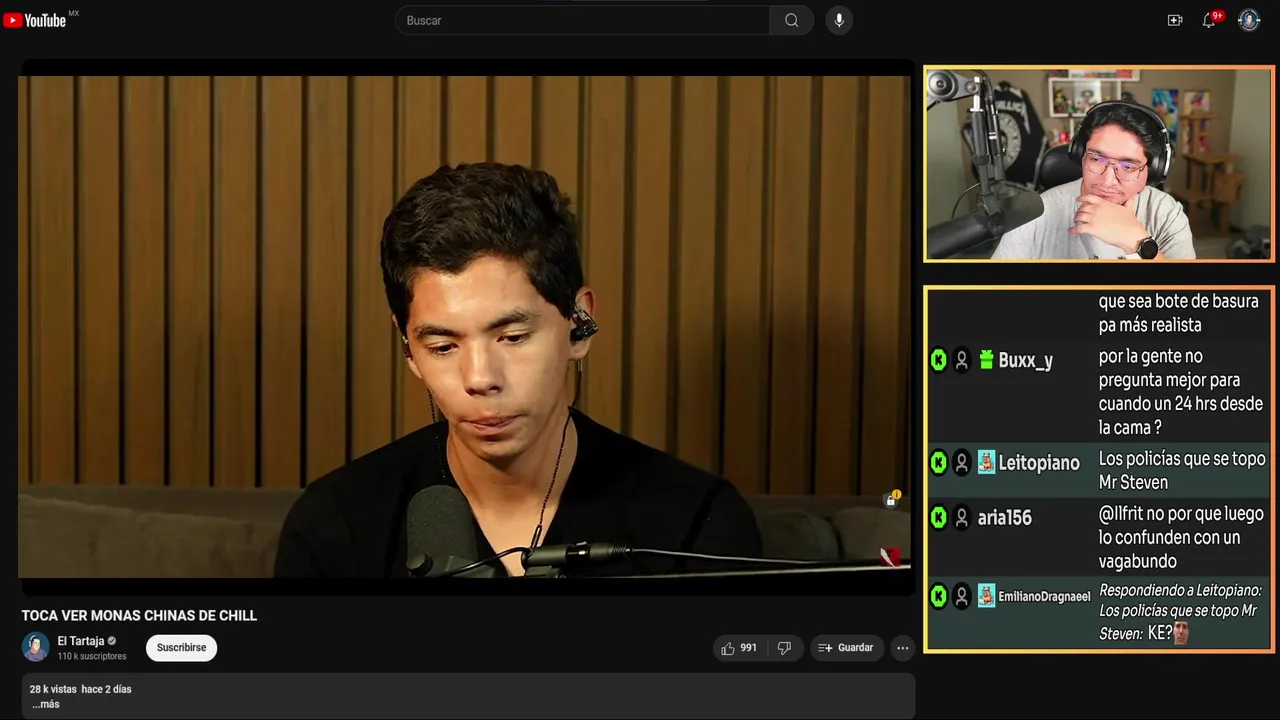Click the user icon next to aria156

pos(961,517)
